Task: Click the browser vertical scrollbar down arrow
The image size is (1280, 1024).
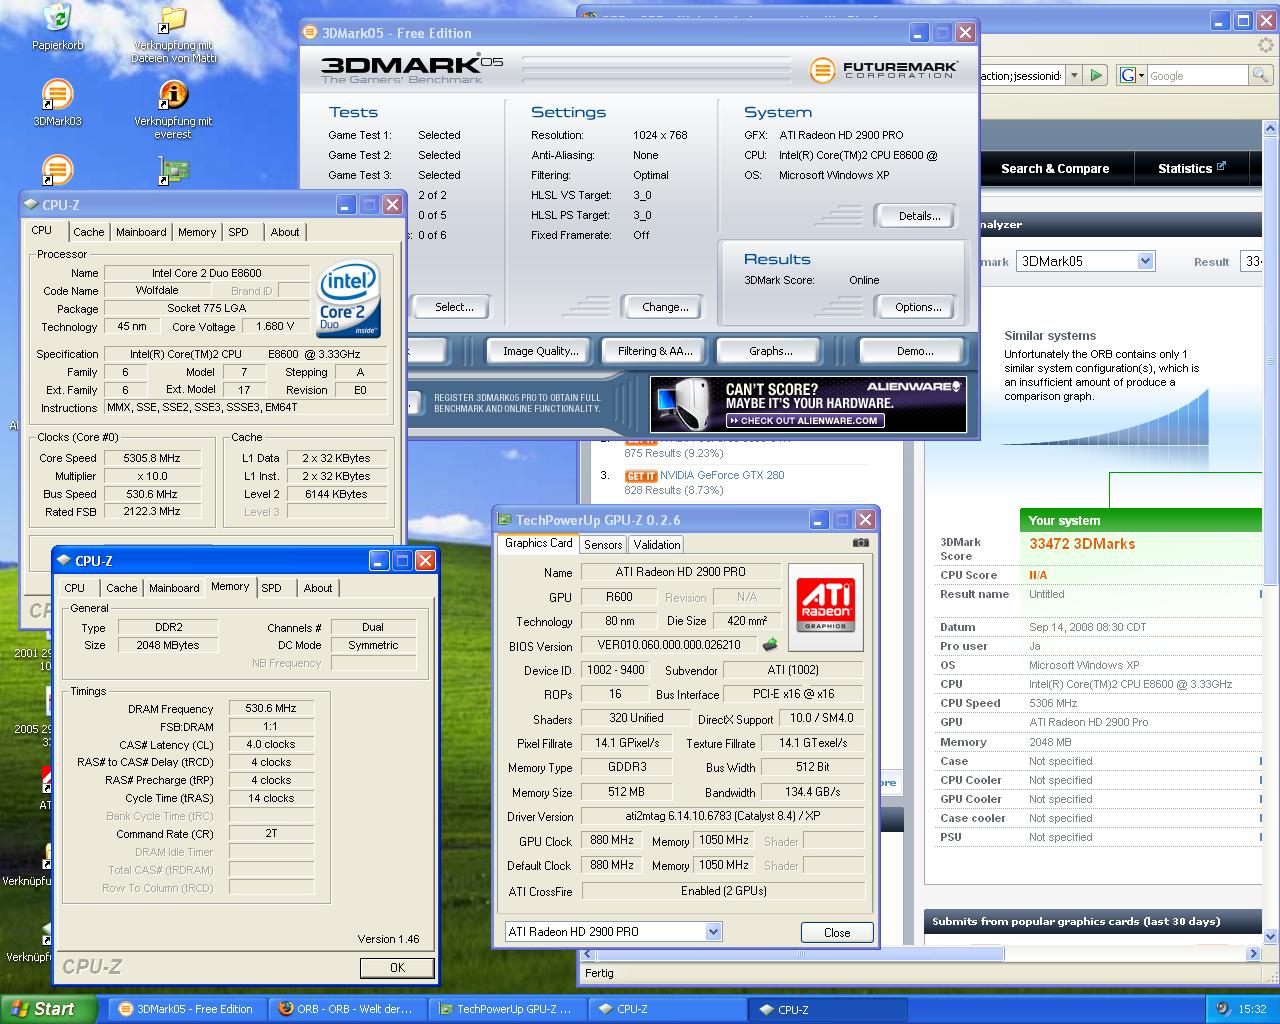Action: click(1272, 937)
